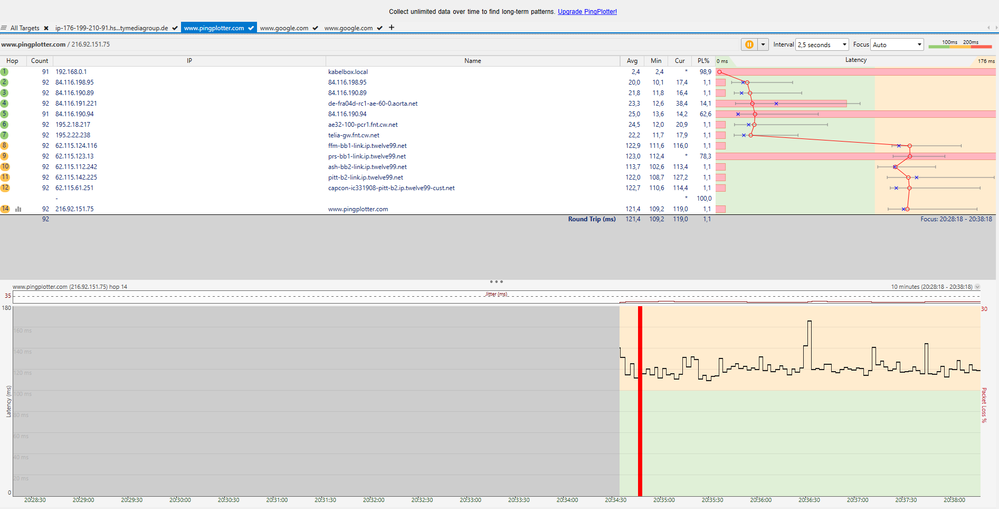Click the red packet loss bar on timeline
Viewport: 999px width, 509px height.
click(640, 401)
